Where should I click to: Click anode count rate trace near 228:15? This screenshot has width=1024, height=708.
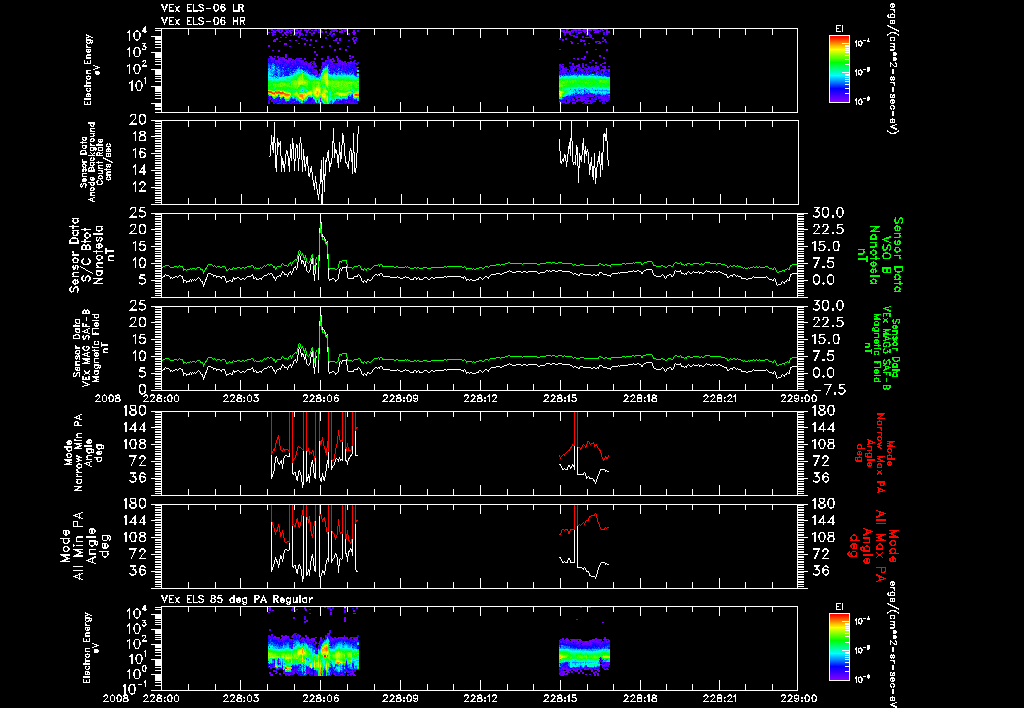(x=584, y=153)
